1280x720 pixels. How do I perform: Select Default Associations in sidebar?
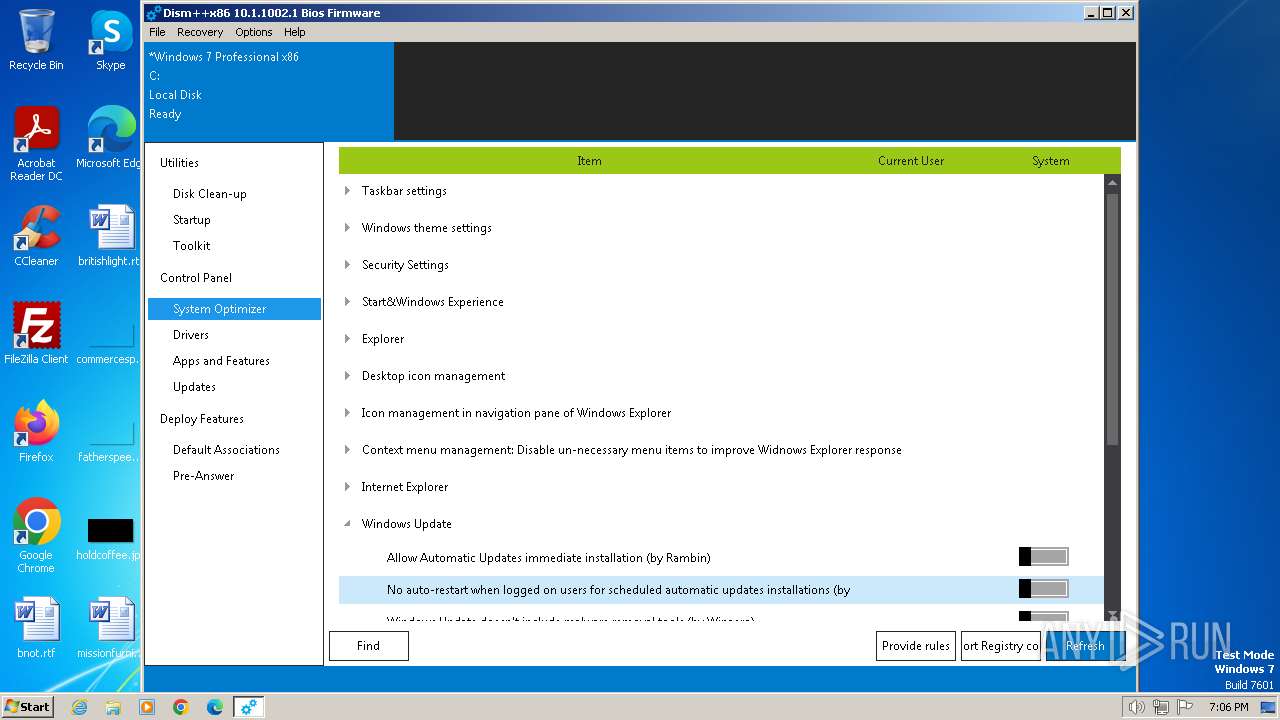(234, 450)
